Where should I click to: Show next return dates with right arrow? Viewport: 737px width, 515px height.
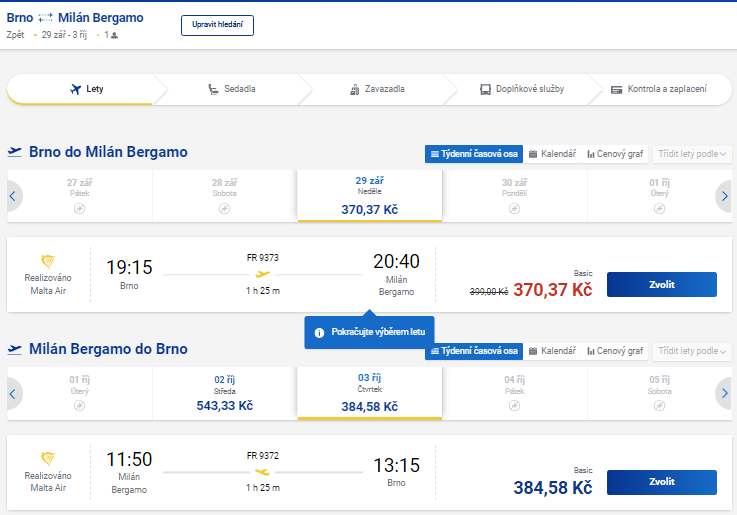pyautogui.click(x=724, y=394)
